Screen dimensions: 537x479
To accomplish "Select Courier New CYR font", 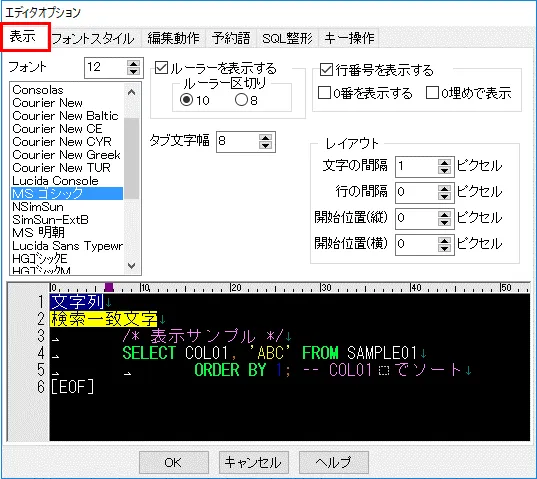I will coord(67,142).
